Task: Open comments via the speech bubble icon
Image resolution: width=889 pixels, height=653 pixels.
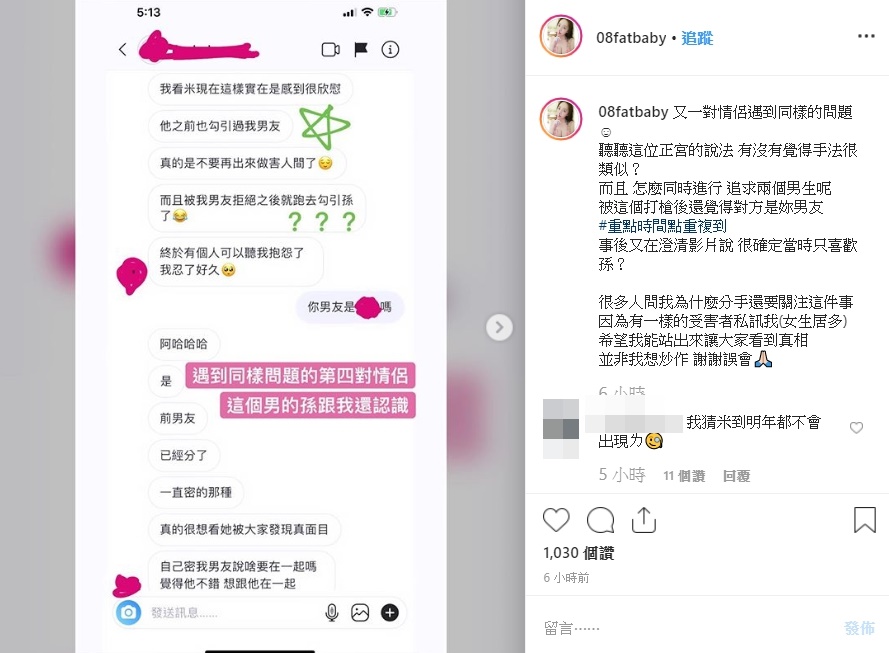Action: (x=600, y=520)
